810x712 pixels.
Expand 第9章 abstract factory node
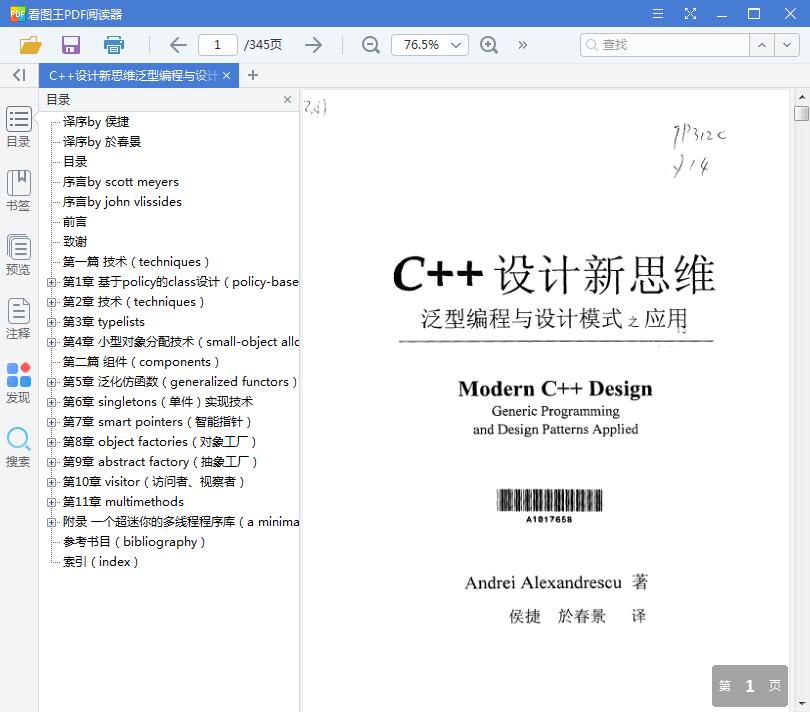(51, 462)
